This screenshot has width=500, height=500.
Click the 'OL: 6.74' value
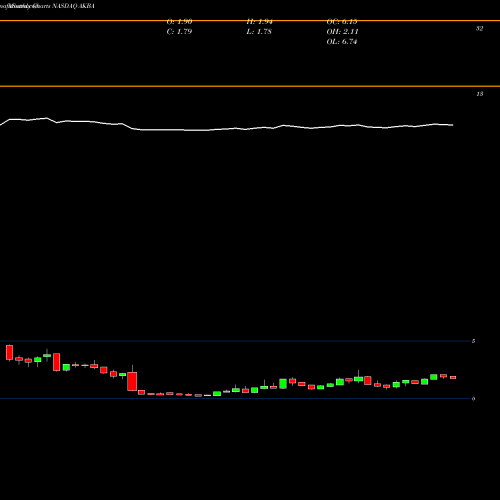342,42
